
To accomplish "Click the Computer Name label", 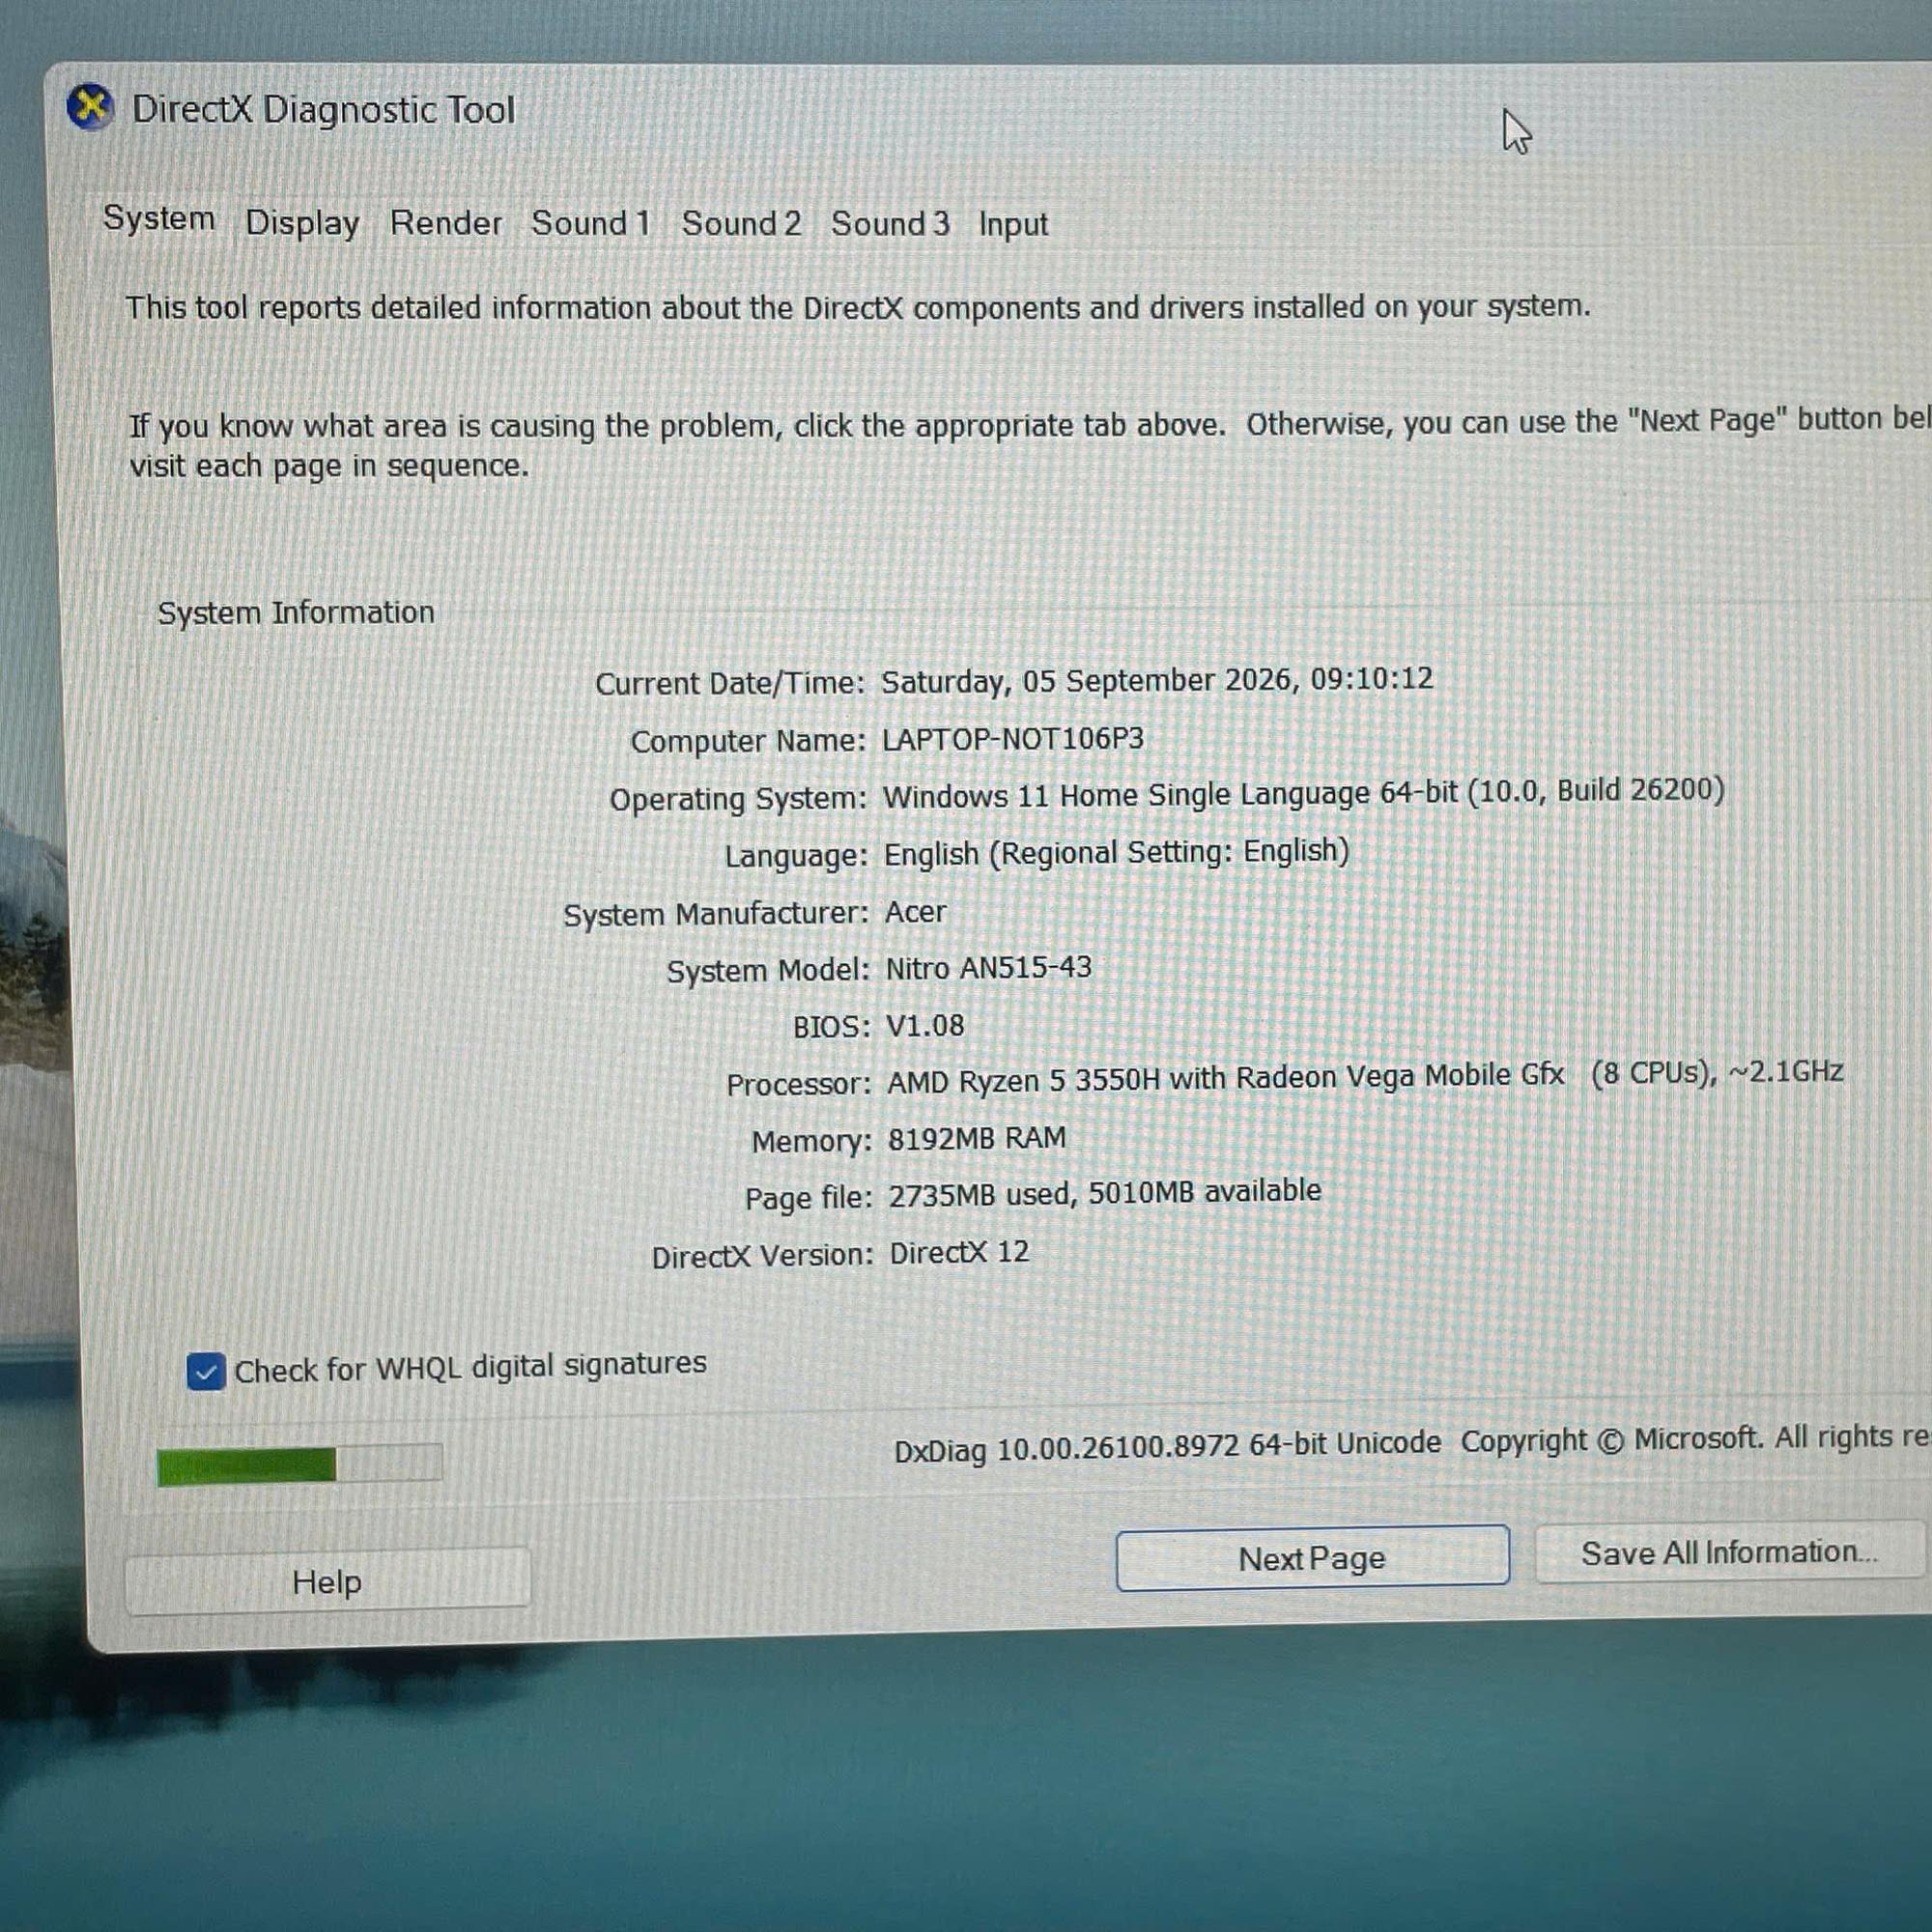I will pos(748,741).
